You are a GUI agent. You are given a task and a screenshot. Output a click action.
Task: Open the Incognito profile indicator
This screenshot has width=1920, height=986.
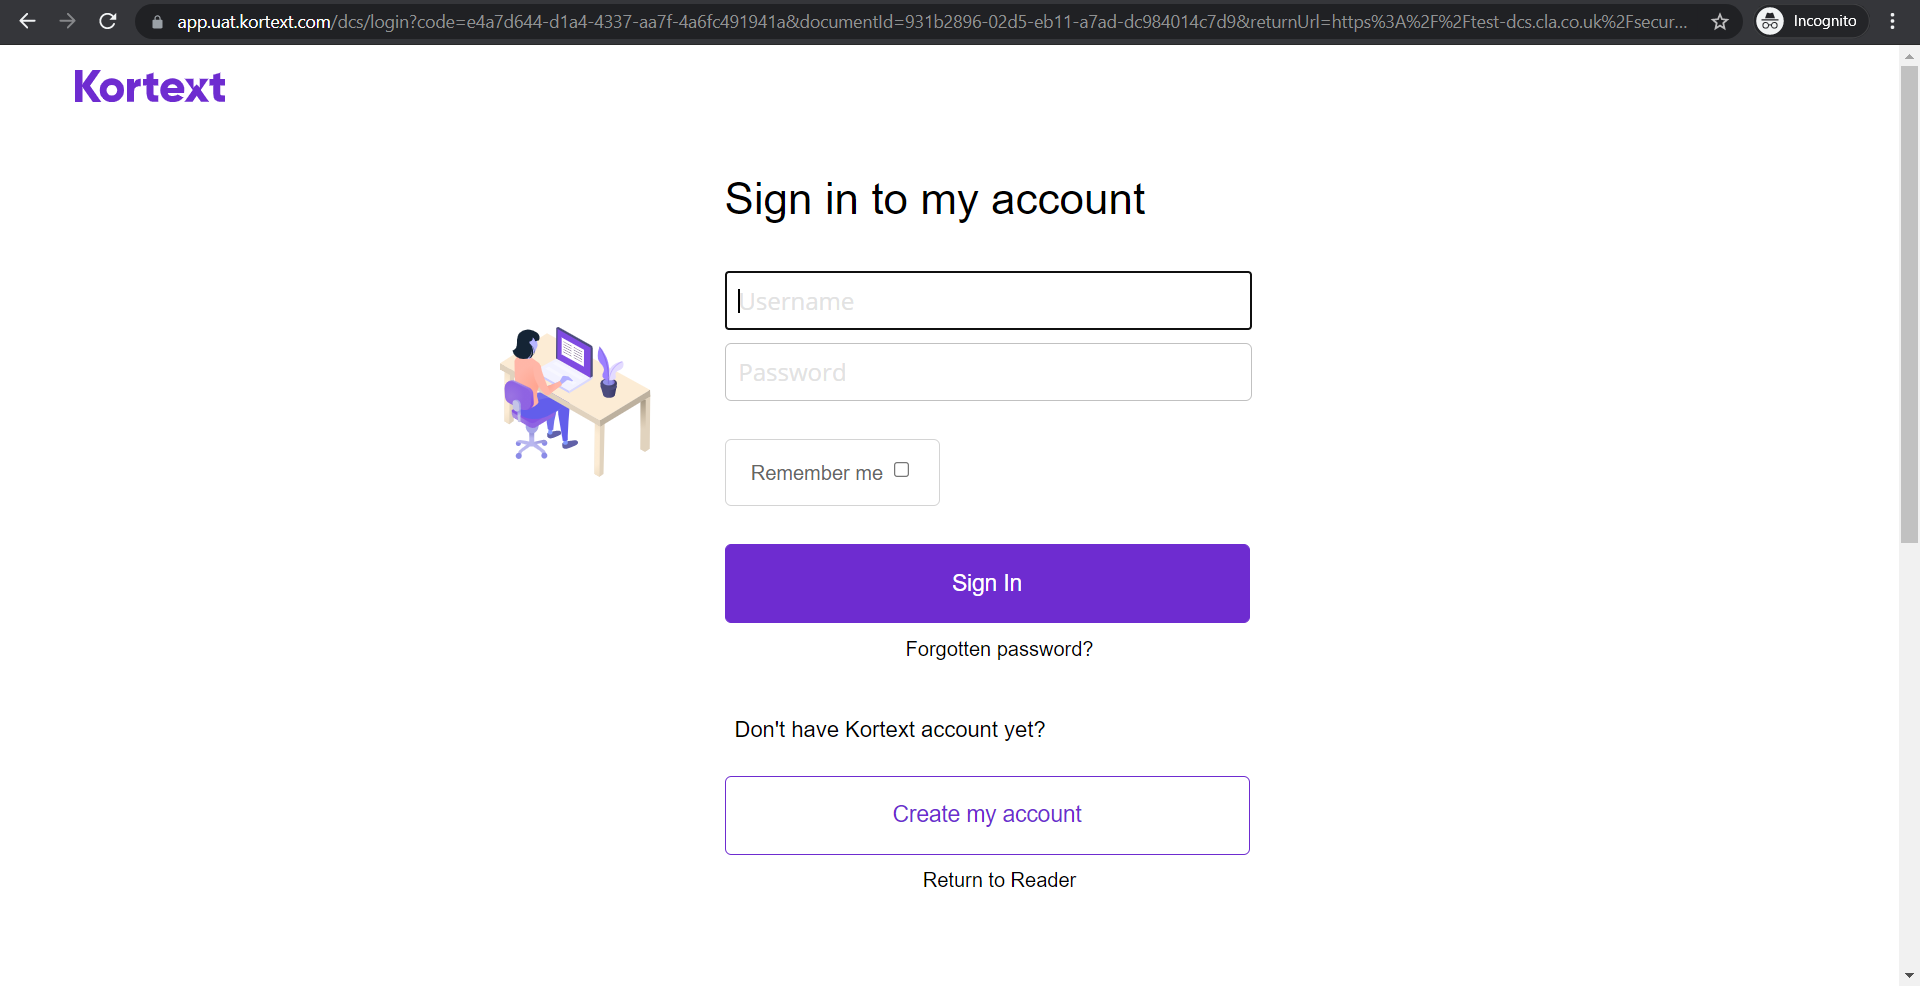point(1811,21)
